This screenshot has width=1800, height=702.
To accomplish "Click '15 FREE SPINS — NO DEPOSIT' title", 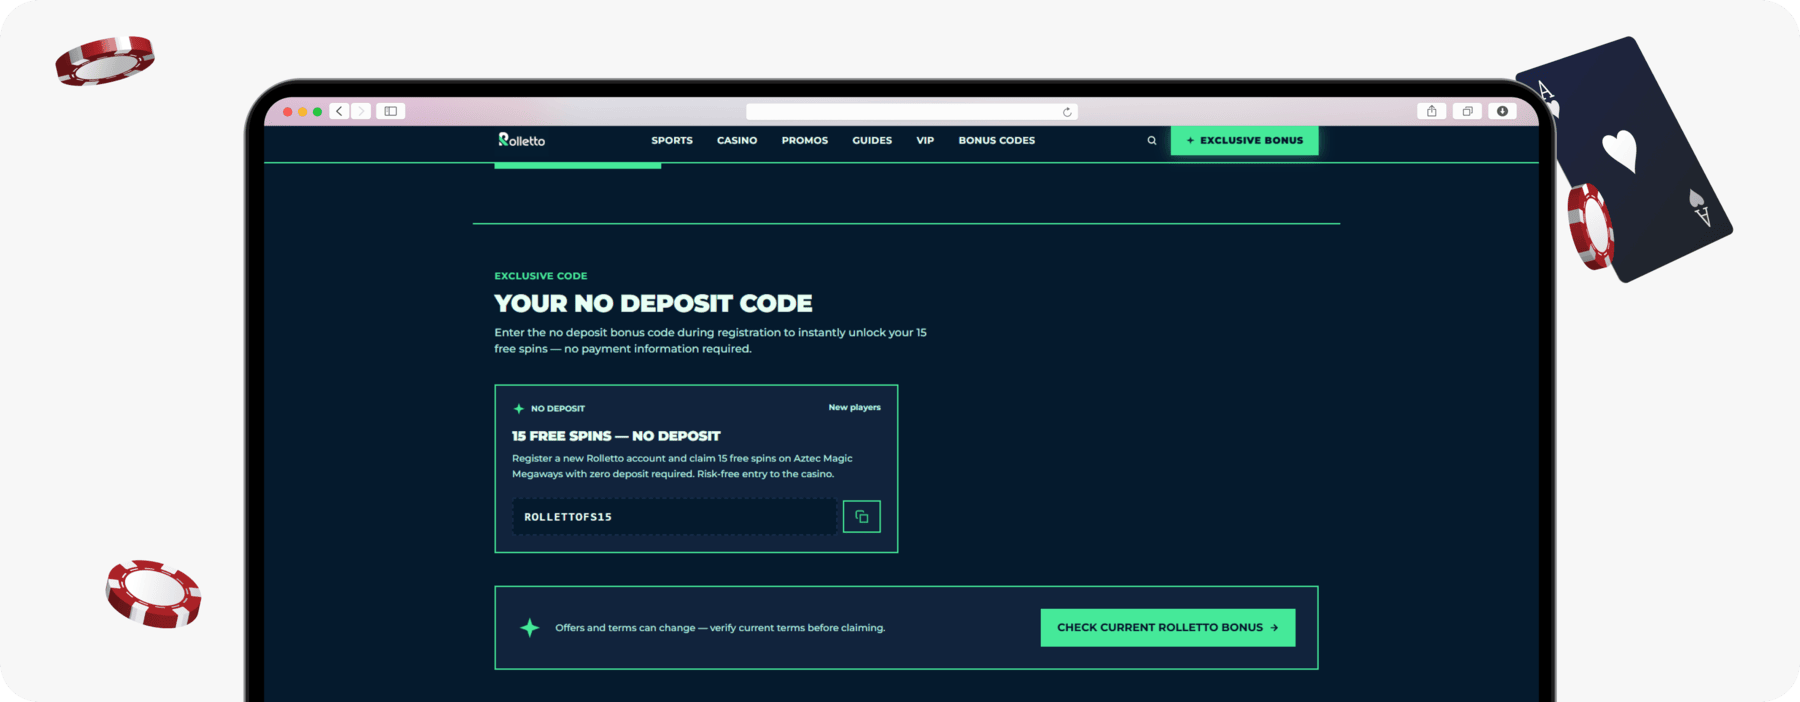I will click(x=616, y=436).
